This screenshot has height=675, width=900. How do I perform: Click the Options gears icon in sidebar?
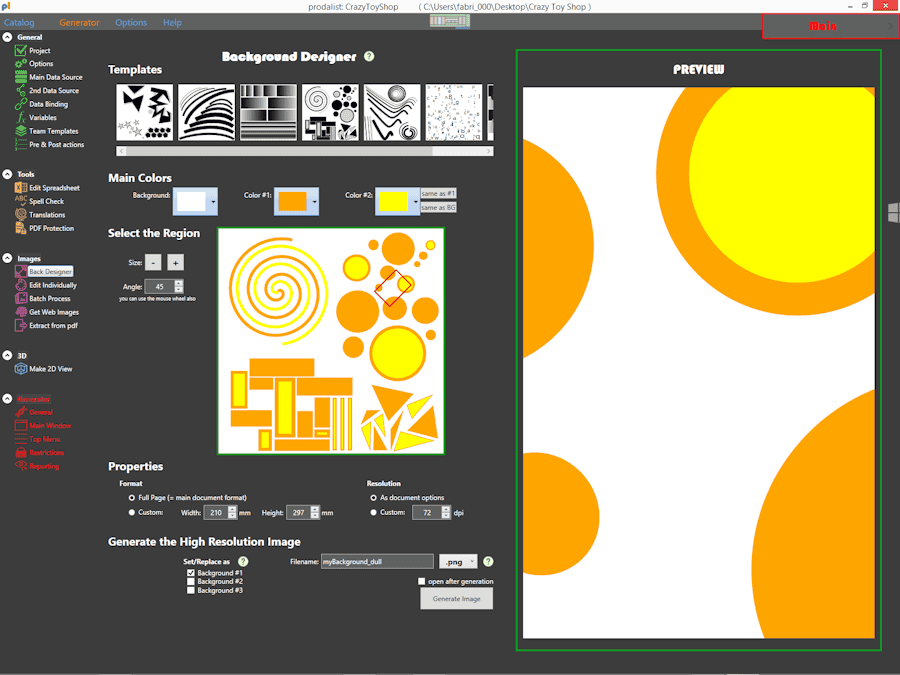21,64
